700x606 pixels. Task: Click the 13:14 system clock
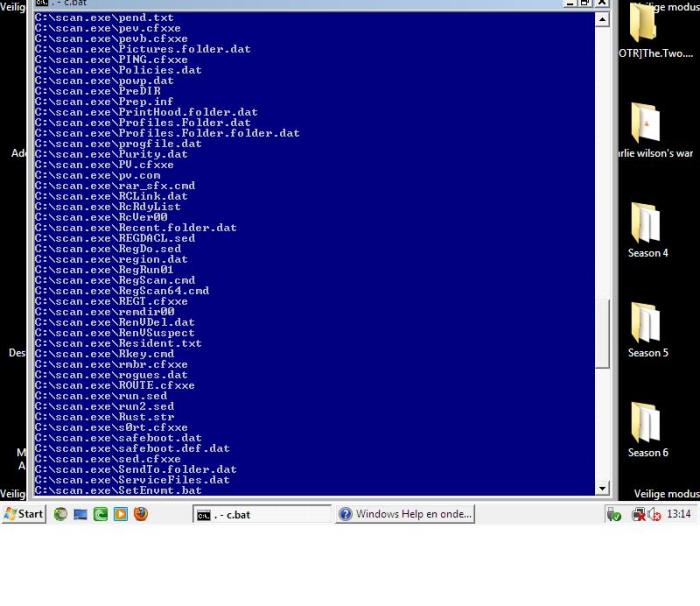pyautogui.click(x=679, y=514)
